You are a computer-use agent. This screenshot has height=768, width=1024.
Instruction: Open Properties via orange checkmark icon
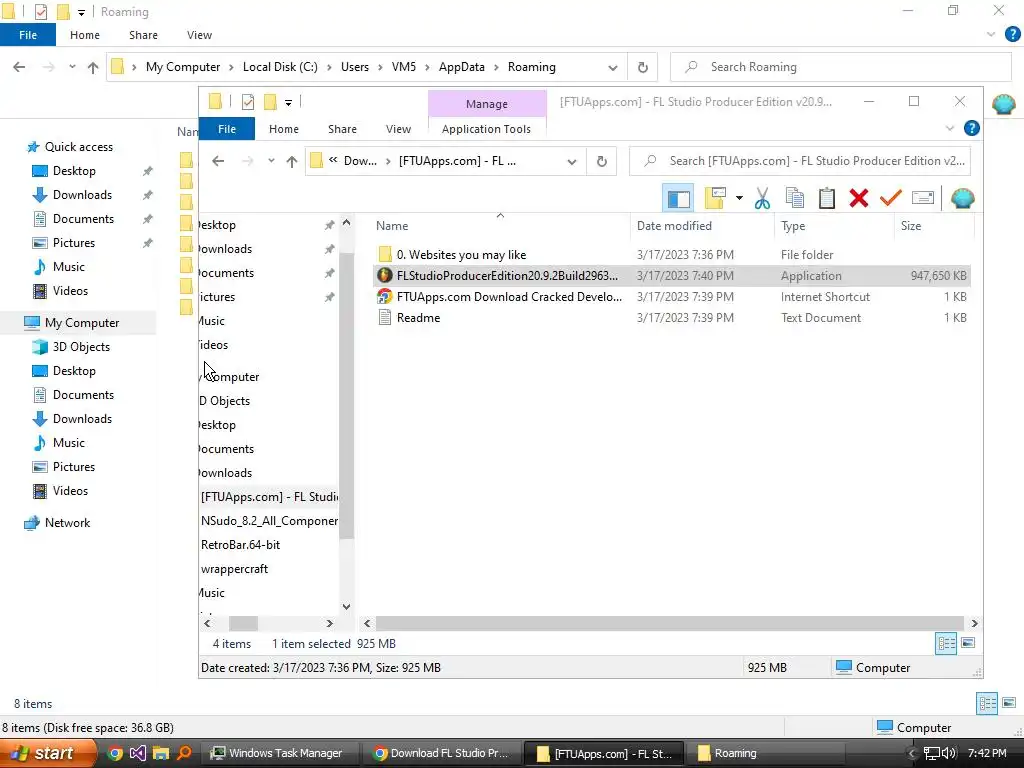point(891,198)
